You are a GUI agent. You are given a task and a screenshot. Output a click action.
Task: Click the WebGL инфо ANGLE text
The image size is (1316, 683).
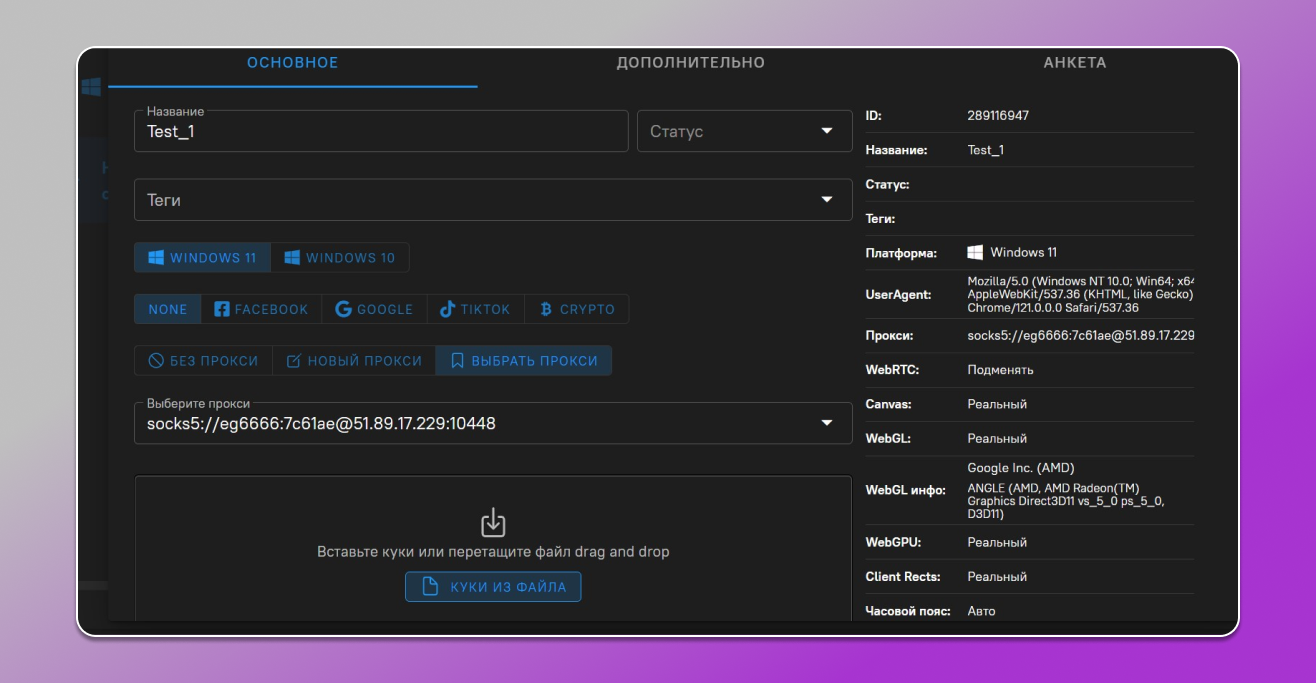(1067, 501)
